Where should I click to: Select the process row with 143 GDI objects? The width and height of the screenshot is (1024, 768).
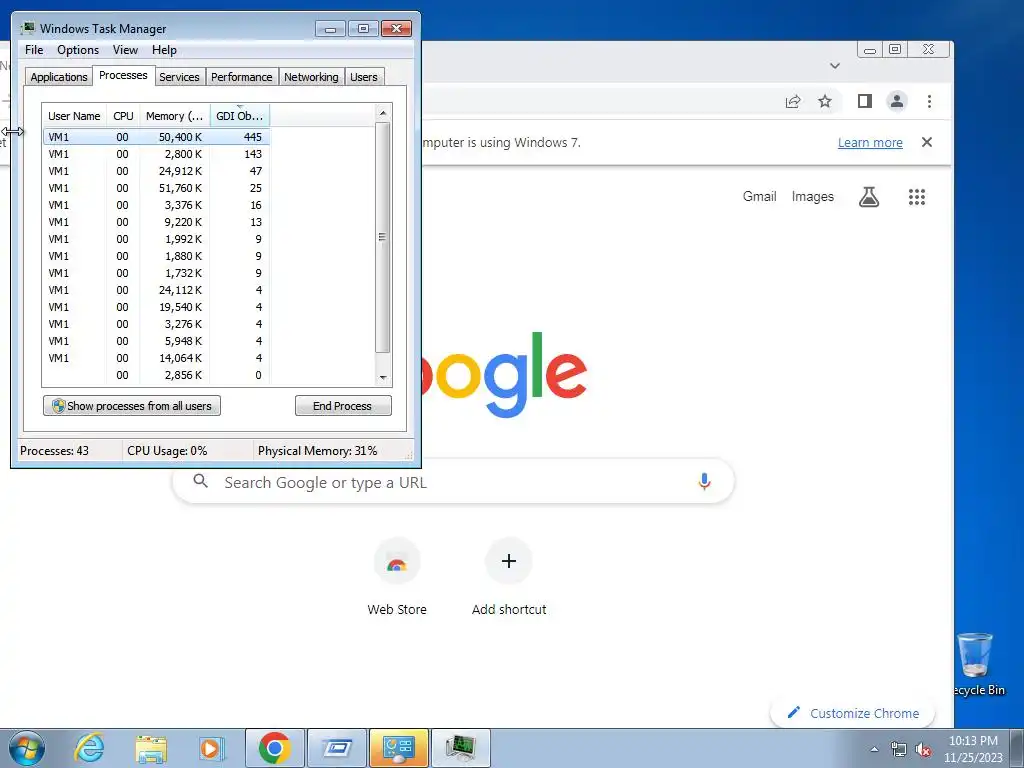pyautogui.click(x=157, y=154)
